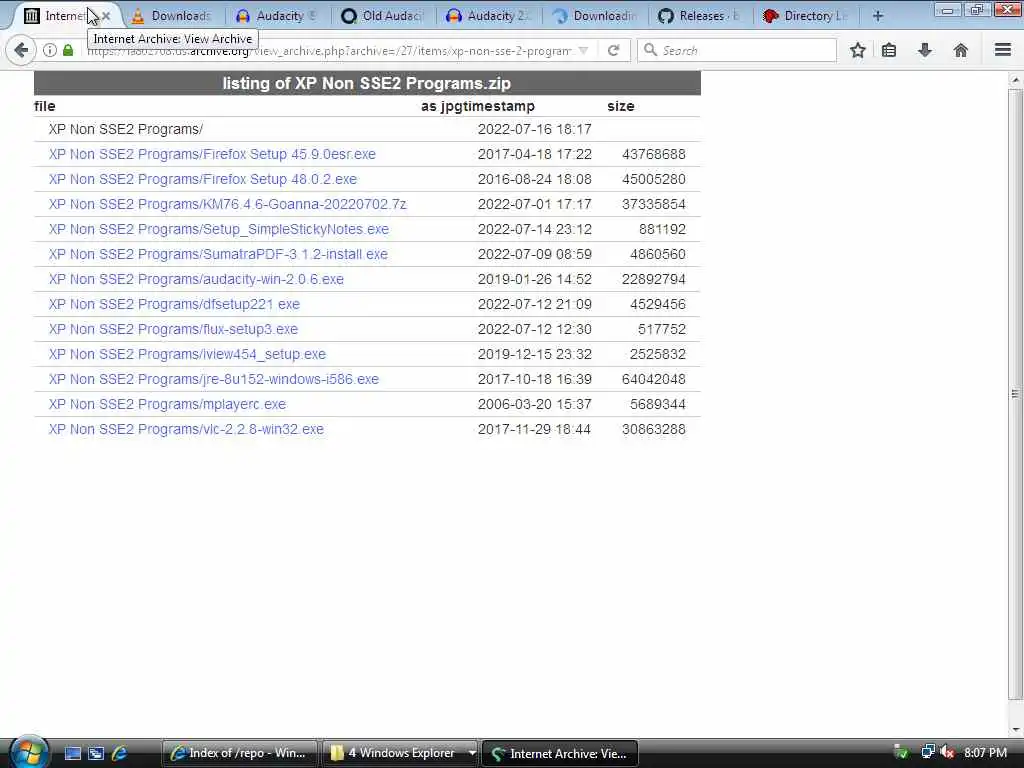Screen dimensions: 1024x768
Task: Open audacity-win-2.0.6.exe link
Action: click(196, 279)
